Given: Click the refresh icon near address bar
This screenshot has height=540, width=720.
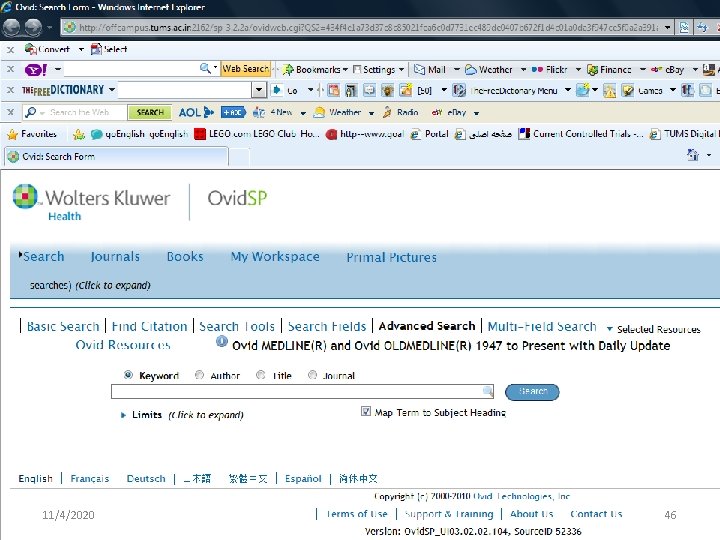Looking at the screenshot, I should point(702,28).
